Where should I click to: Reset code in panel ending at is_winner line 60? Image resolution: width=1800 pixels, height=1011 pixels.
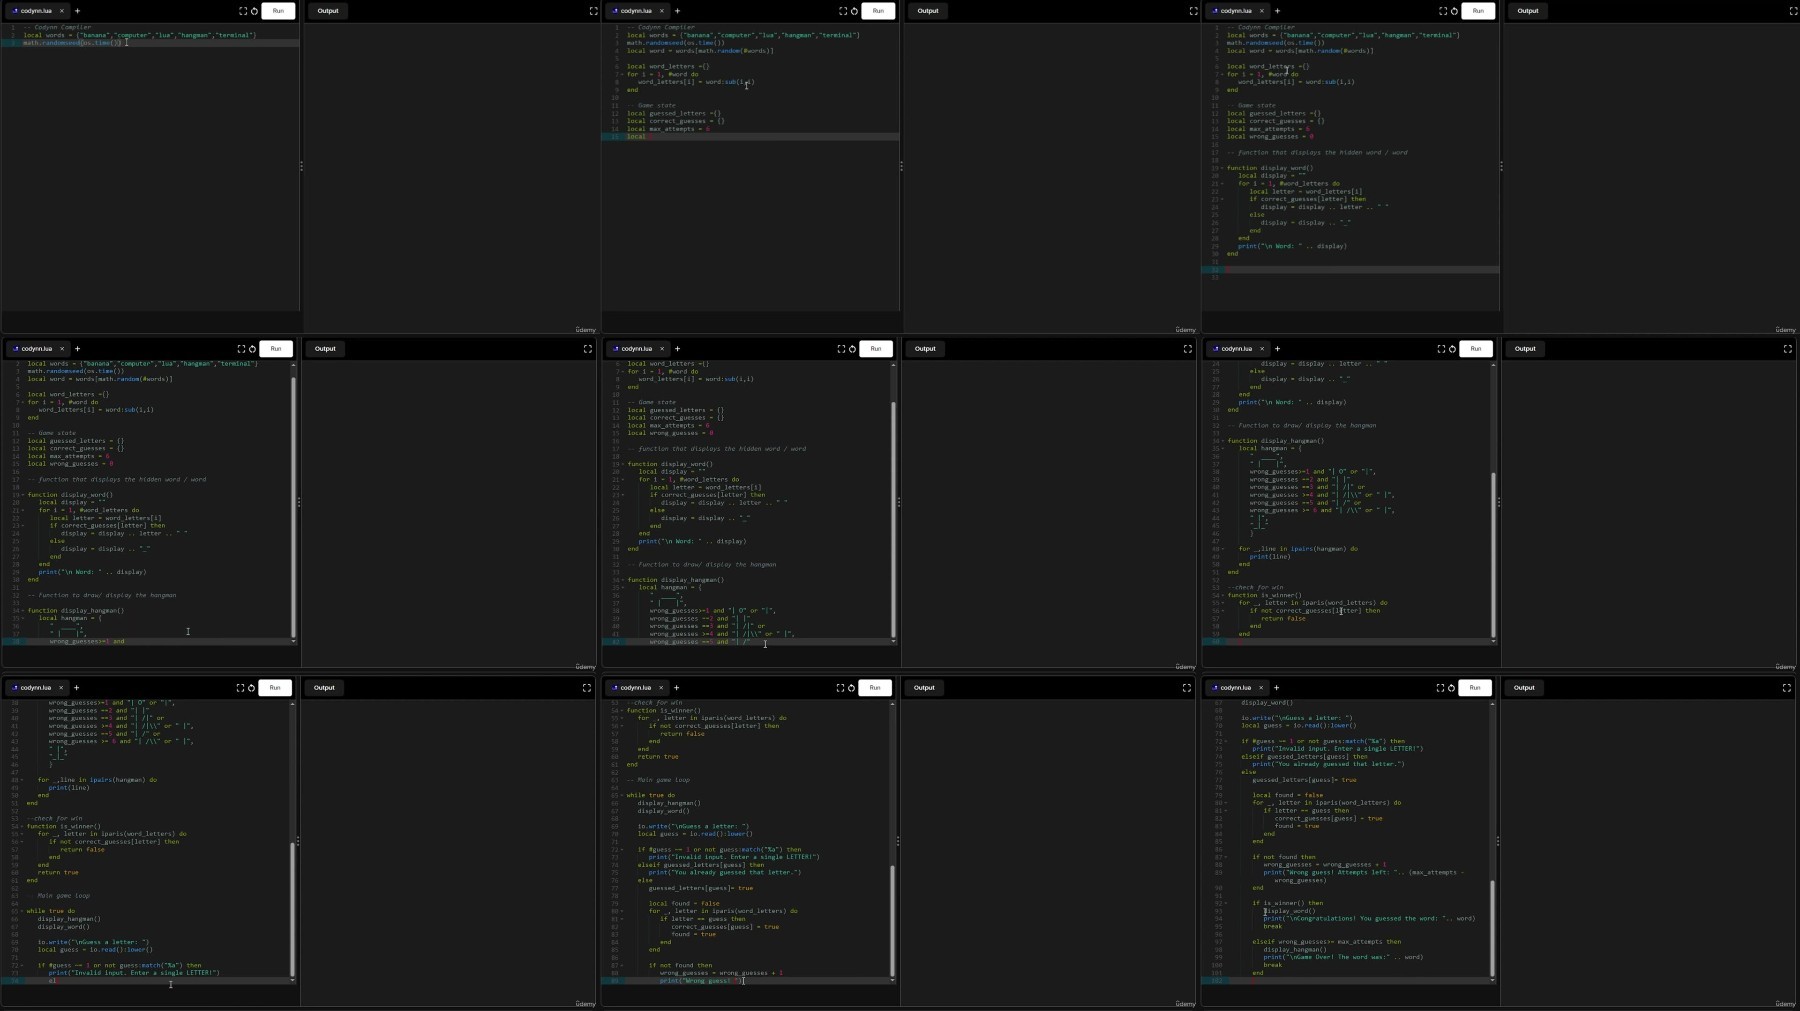1452,349
